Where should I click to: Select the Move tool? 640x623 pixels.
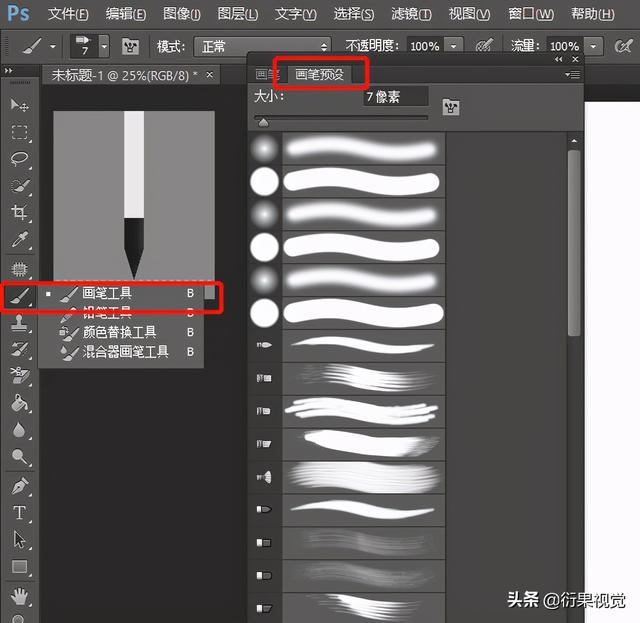(19, 105)
